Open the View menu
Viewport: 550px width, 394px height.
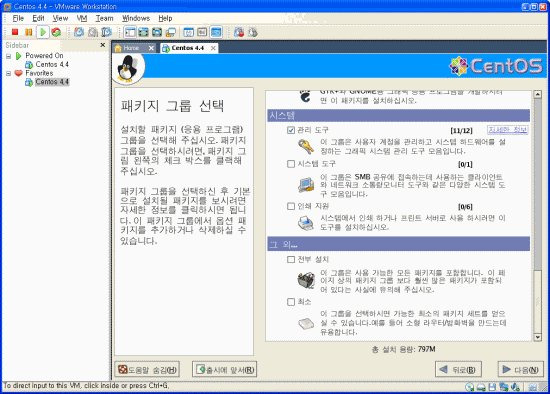[x=60, y=18]
